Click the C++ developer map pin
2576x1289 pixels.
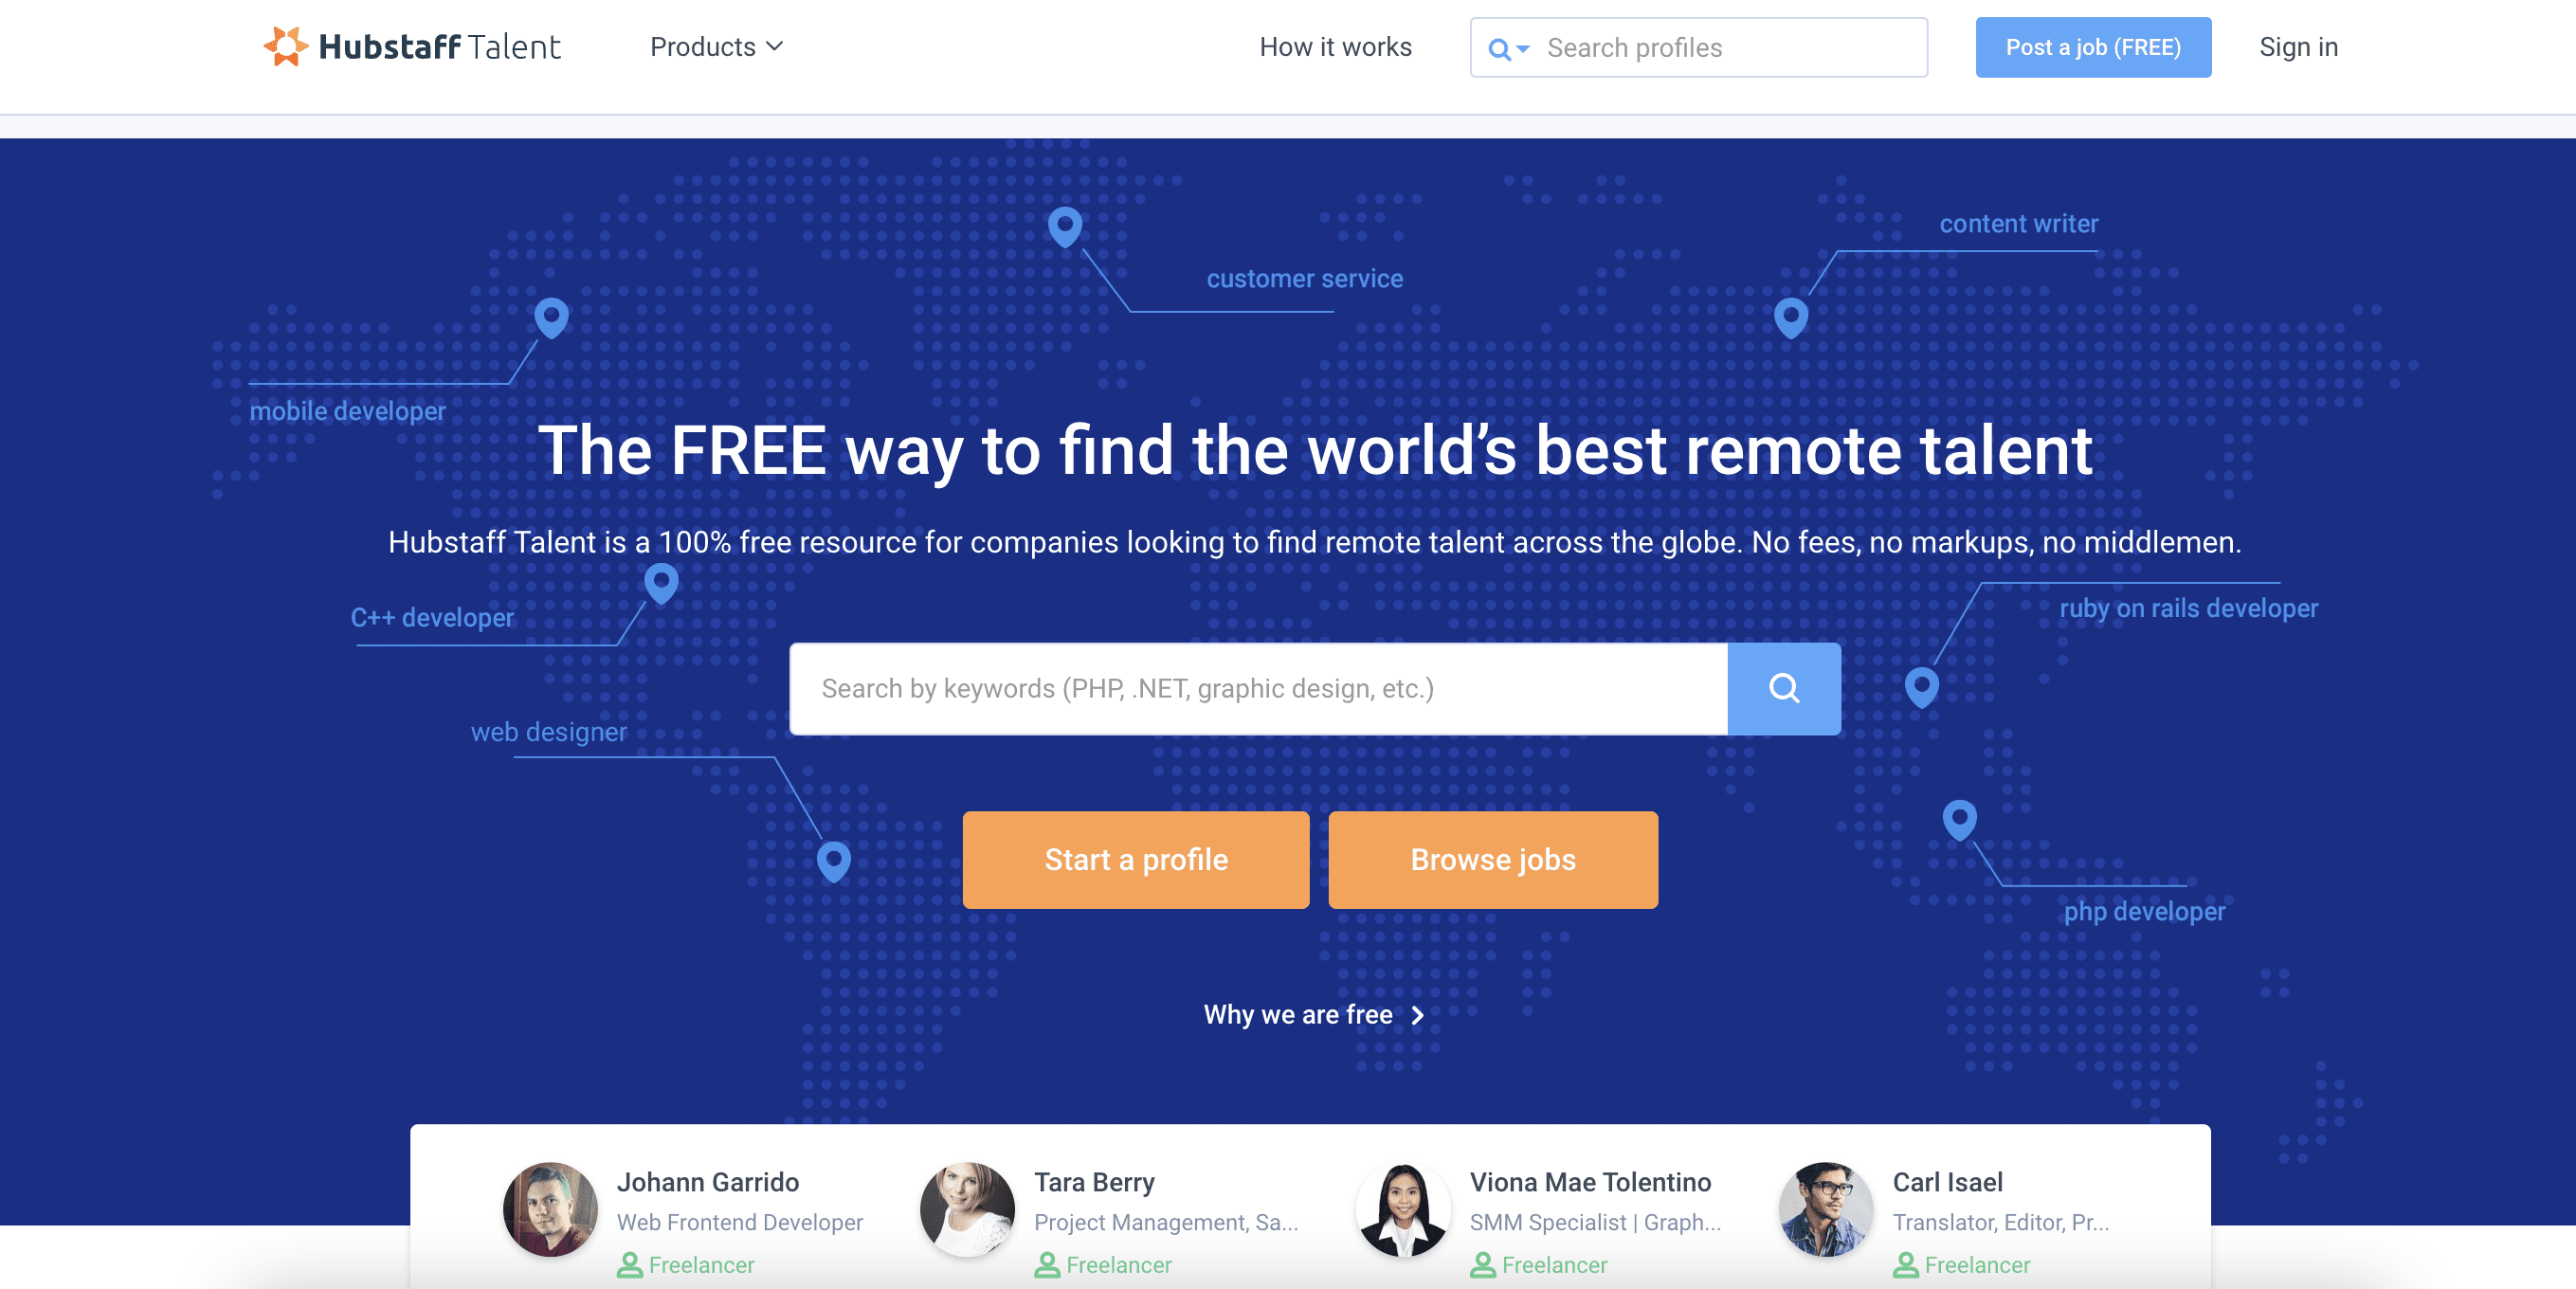(661, 583)
